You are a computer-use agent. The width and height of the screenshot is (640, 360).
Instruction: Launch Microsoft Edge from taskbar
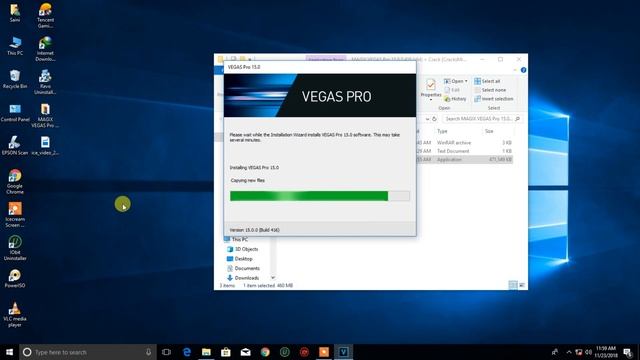187,352
